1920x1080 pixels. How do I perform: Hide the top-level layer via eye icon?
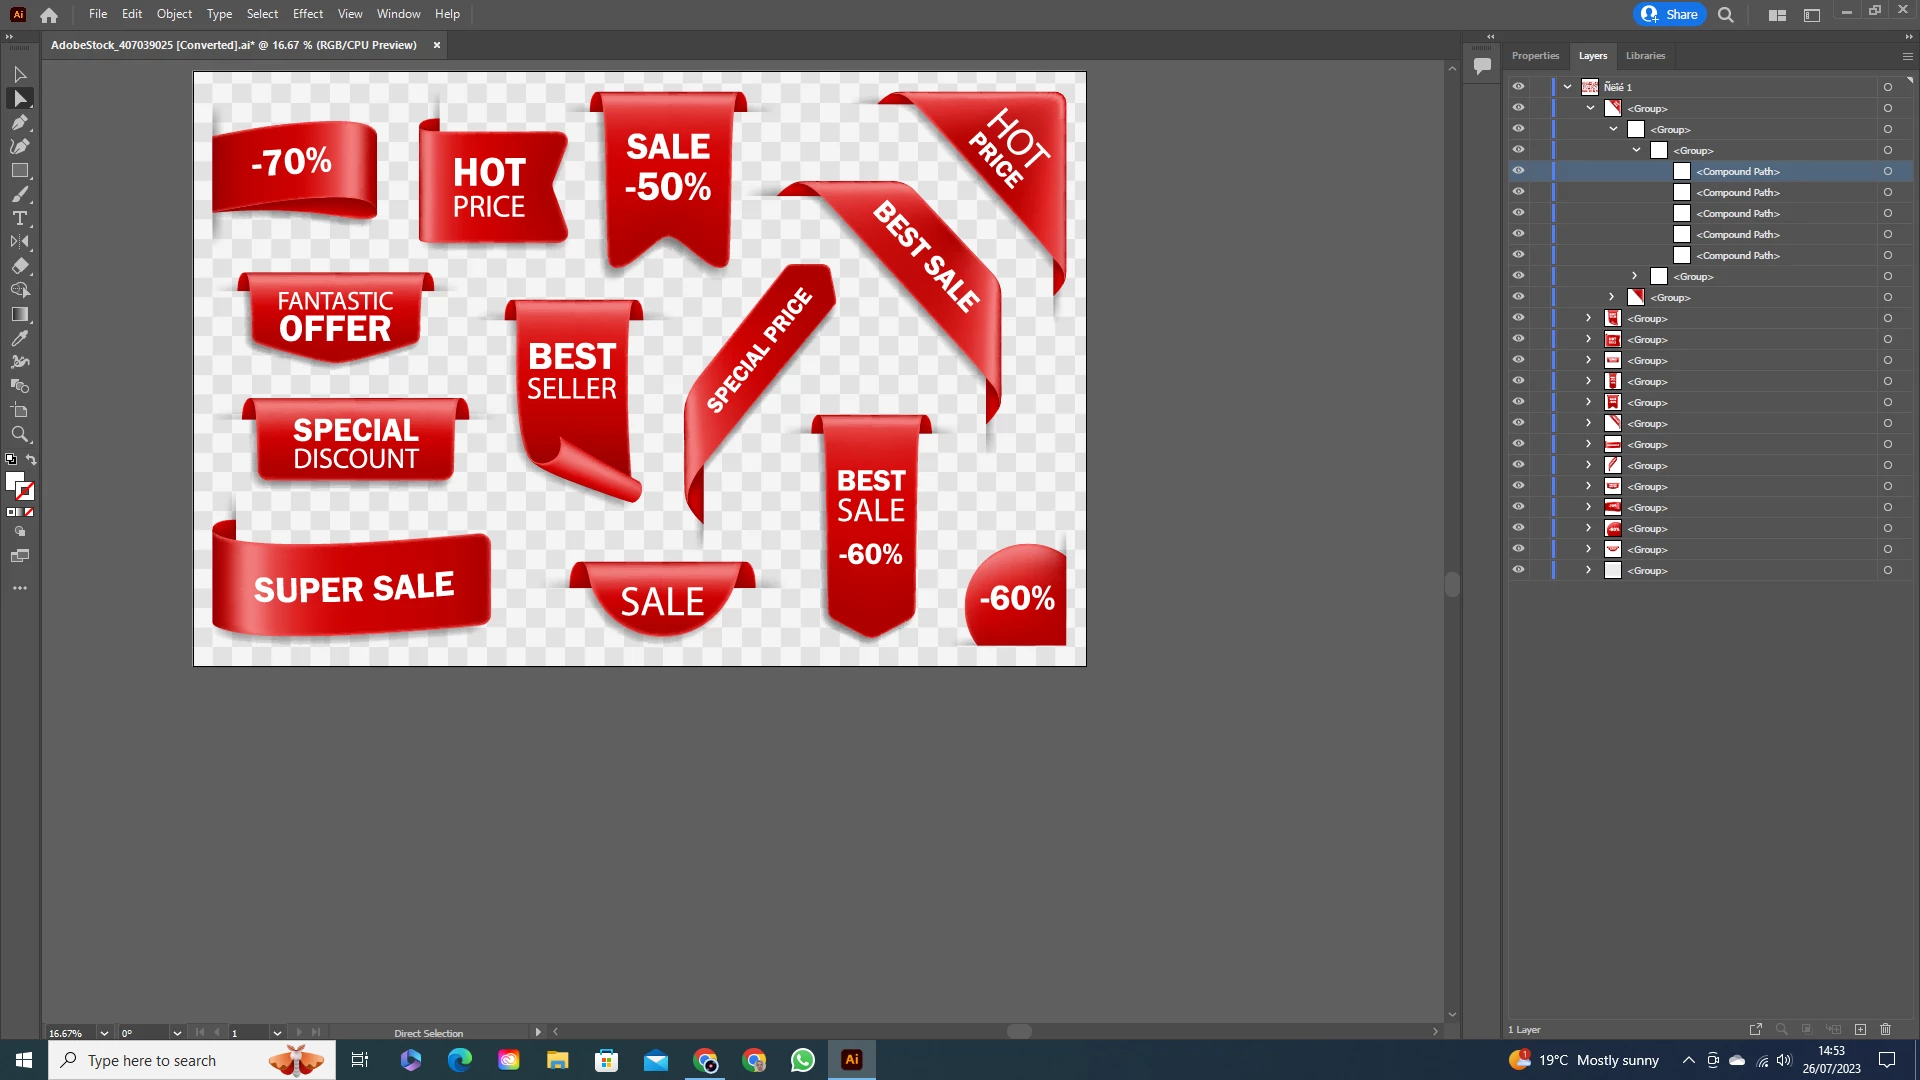[1518, 87]
